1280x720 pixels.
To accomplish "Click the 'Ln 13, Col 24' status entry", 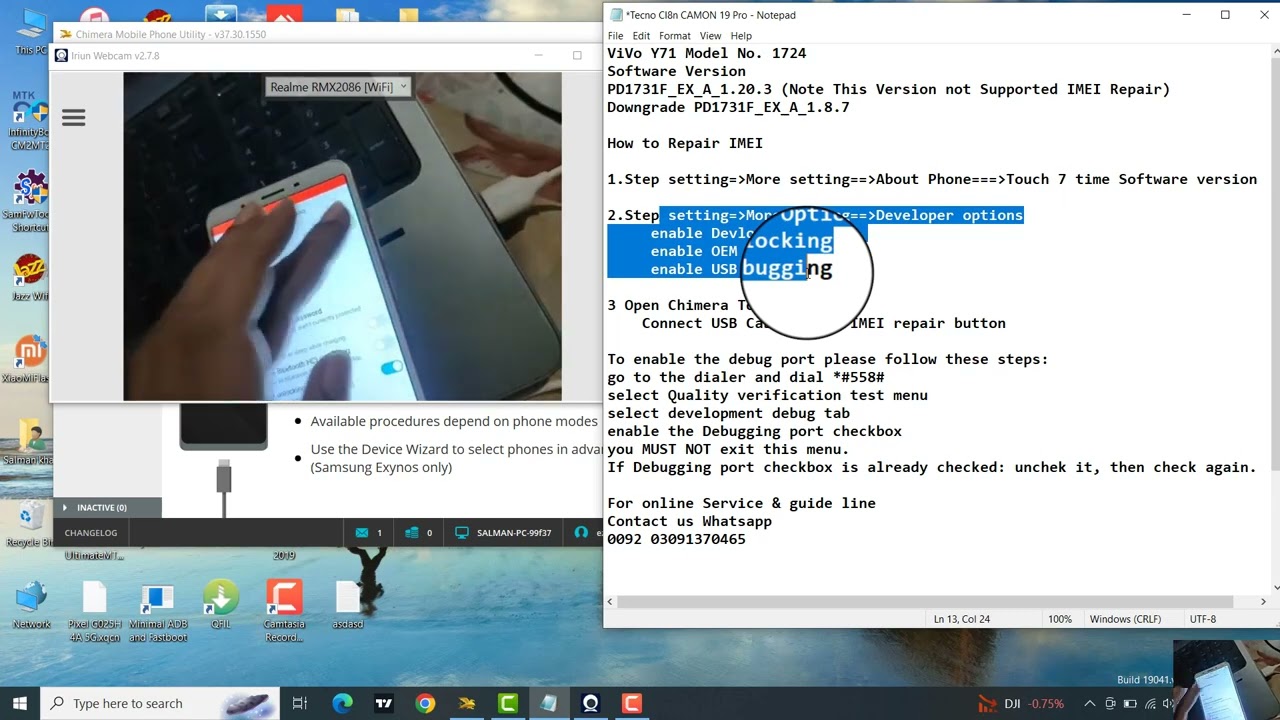I will point(962,619).
